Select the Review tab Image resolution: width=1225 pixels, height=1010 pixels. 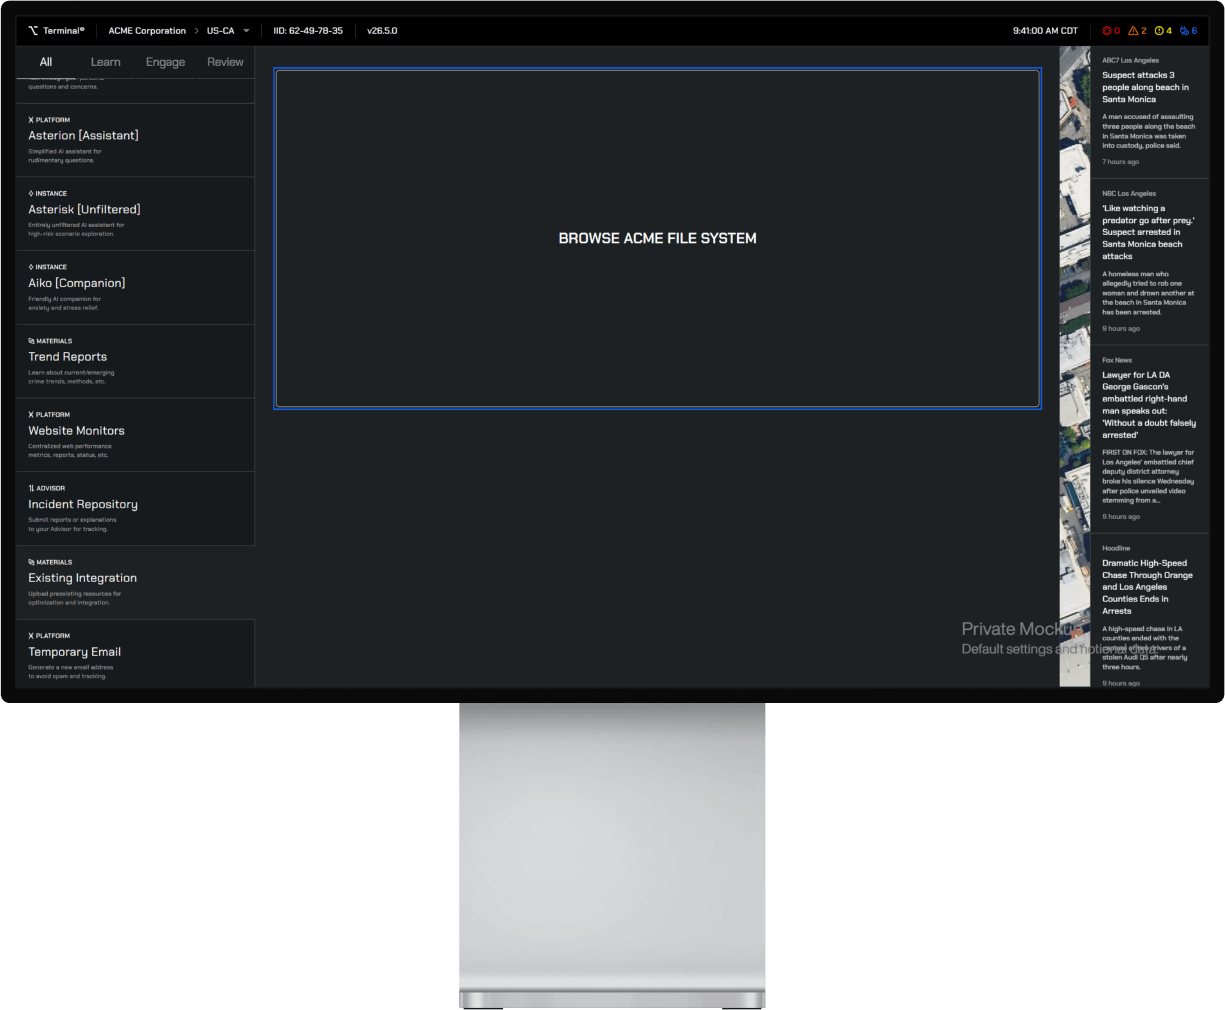click(225, 62)
